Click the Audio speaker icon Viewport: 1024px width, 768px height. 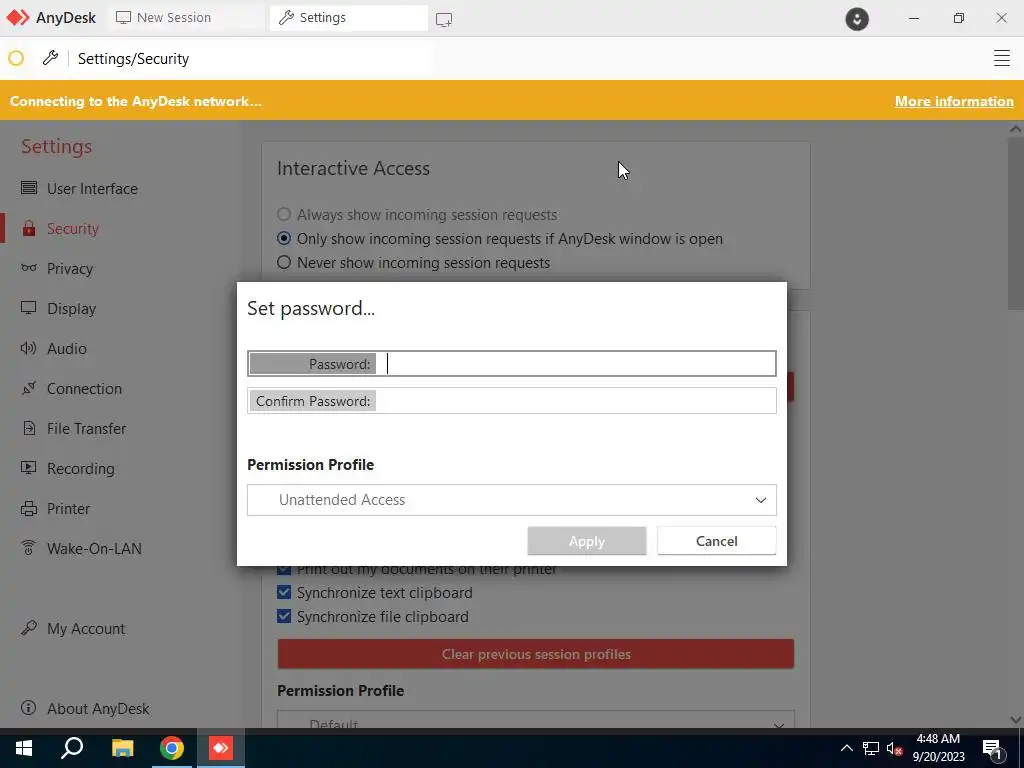tap(29, 348)
